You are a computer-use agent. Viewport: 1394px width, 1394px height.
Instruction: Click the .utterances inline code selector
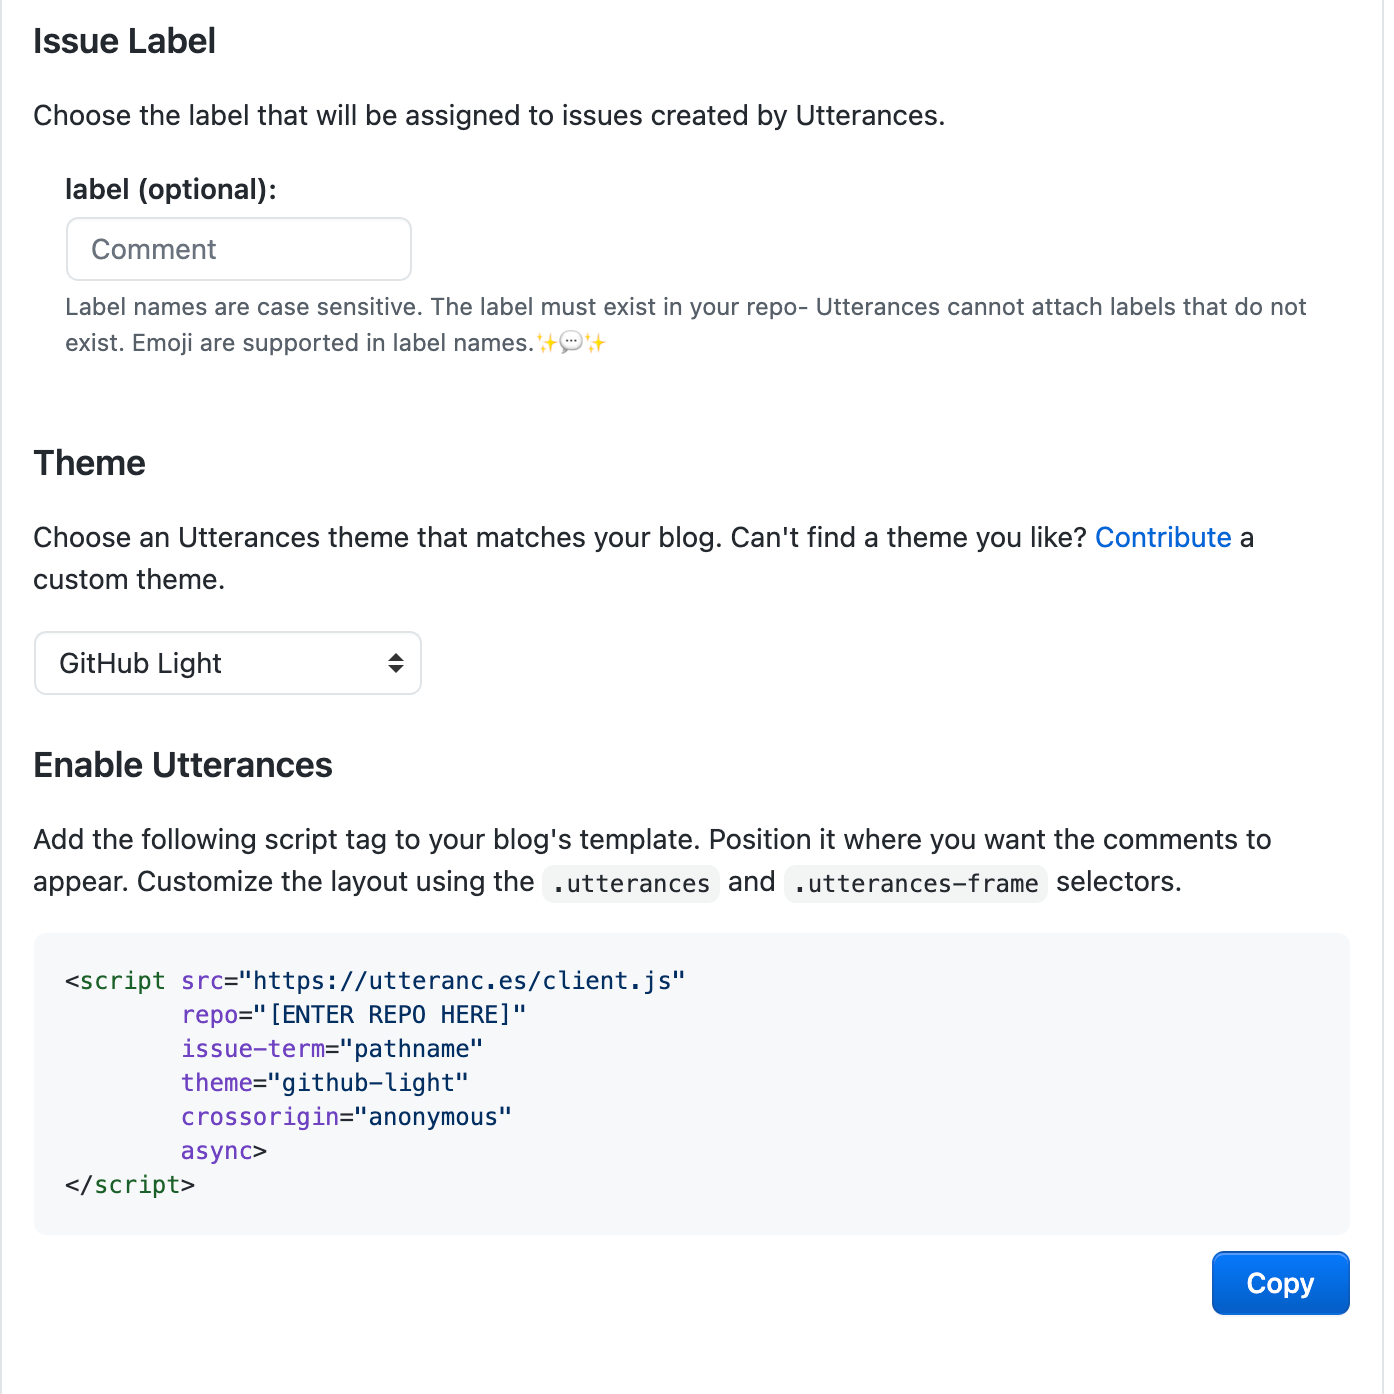click(631, 884)
